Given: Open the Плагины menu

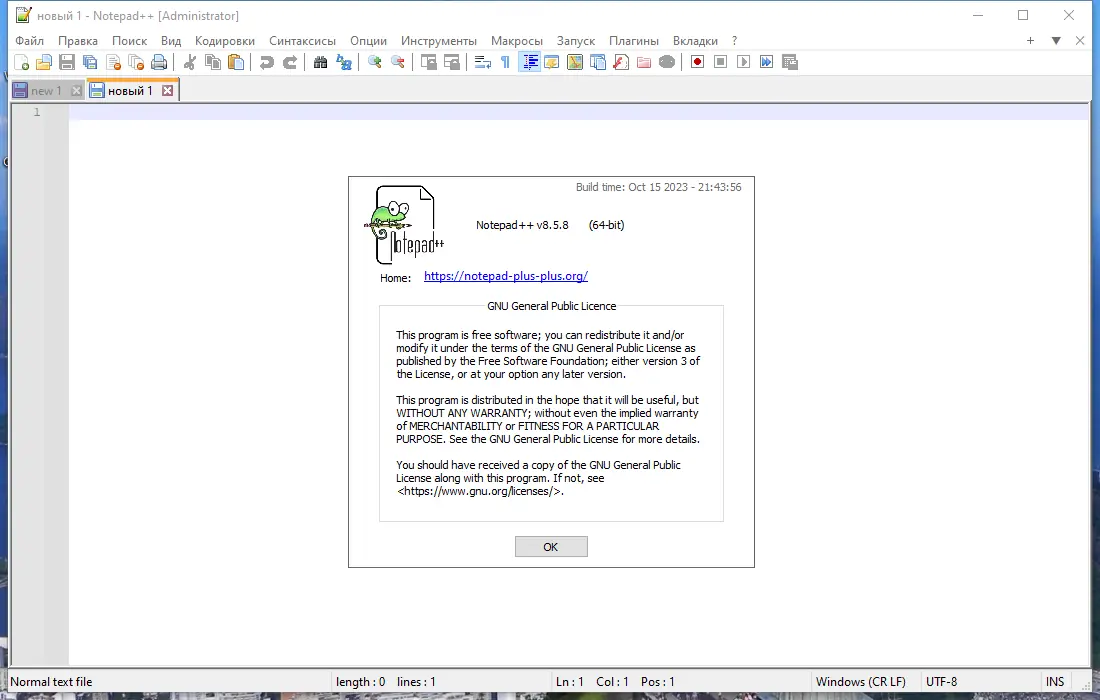Looking at the screenshot, I should tap(634, 41).
